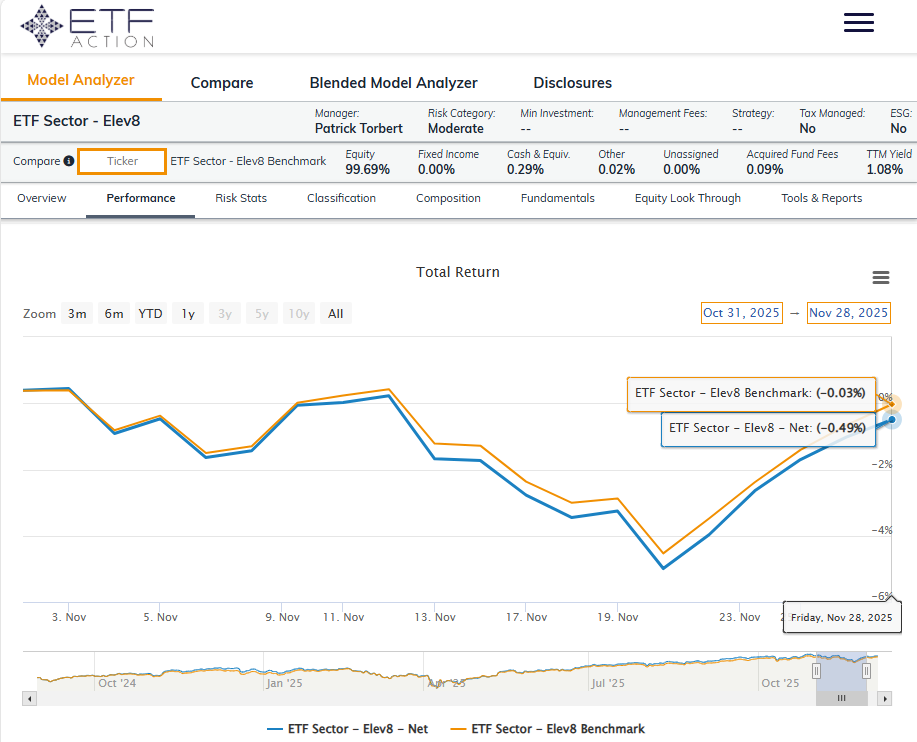The image size is (917, 742).
Task: Open the main hamburger navigation menu
Action: 858,24
